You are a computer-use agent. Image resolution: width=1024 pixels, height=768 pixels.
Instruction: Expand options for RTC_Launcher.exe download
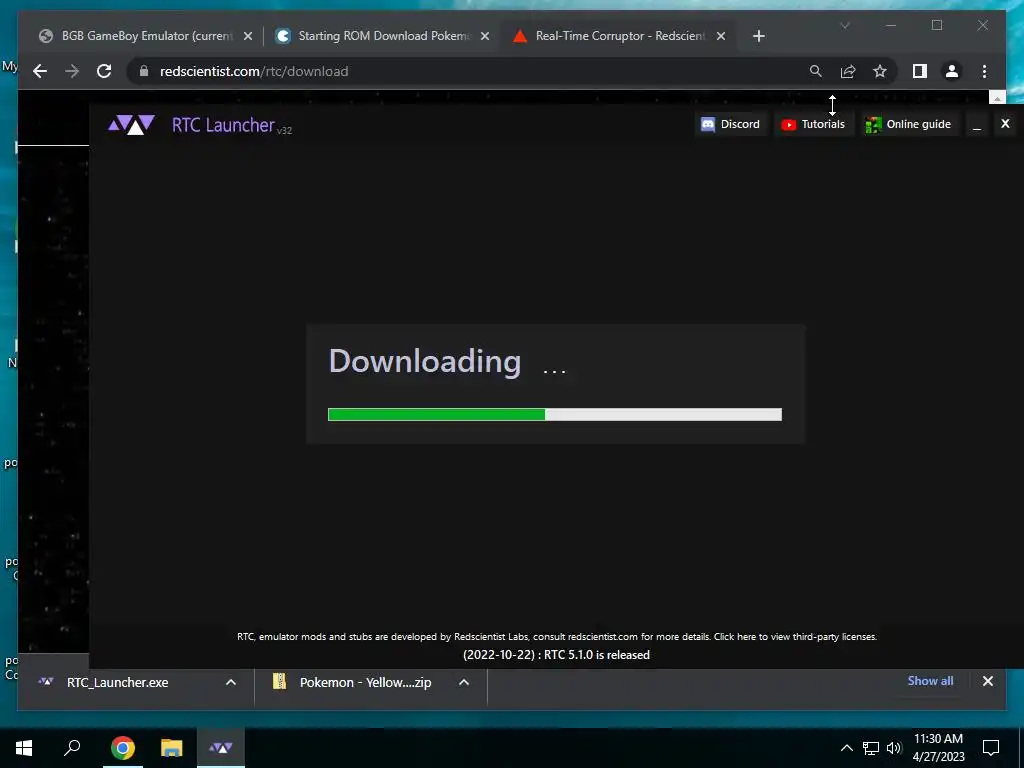231,682
